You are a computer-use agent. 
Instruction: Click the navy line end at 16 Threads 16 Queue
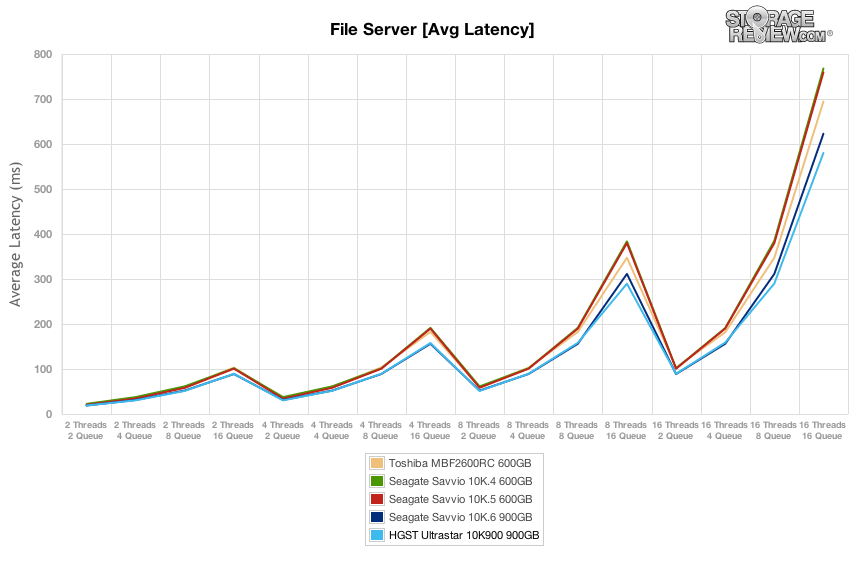(x=823, y=133)
